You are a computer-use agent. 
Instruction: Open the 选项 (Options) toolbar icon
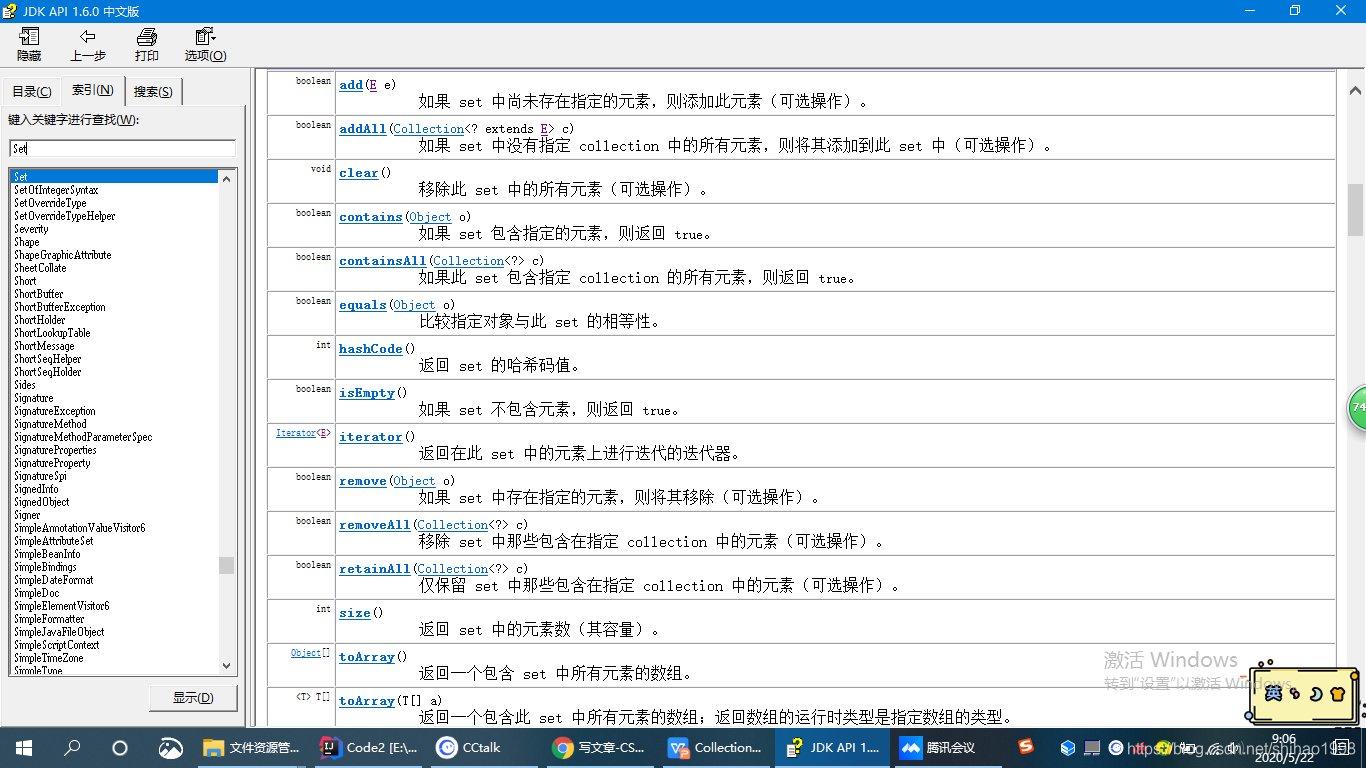[x=204, y=44]
